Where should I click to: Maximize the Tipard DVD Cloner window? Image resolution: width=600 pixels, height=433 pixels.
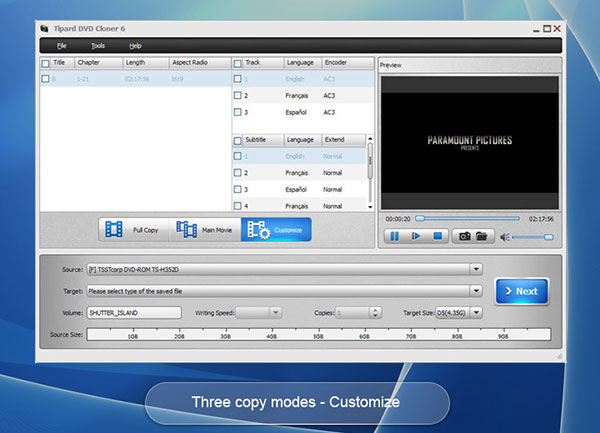pyautogui.click(x=547, y=29)
